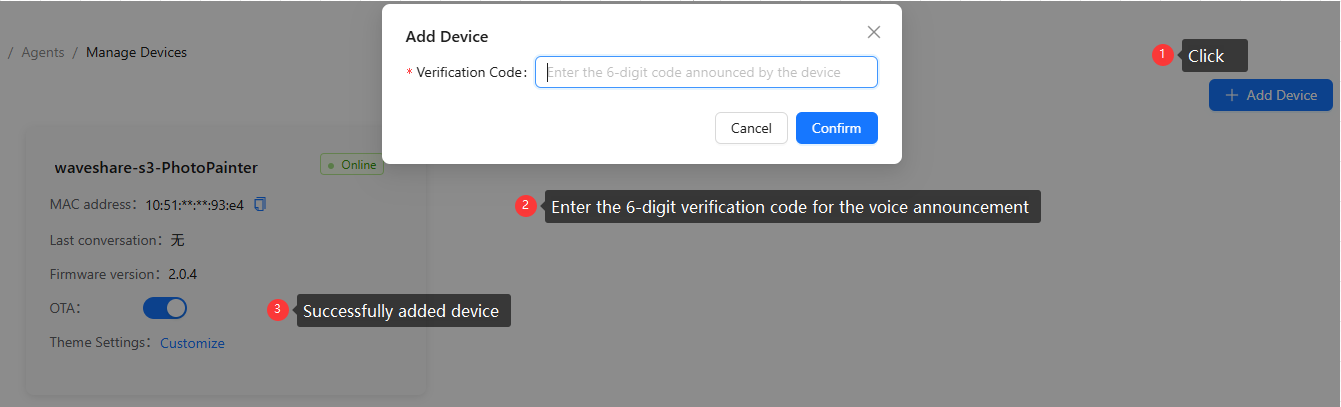Click the waveshare-s3-PhotoPainter device name
The image size is (1341, 407).
click(156, 167)
